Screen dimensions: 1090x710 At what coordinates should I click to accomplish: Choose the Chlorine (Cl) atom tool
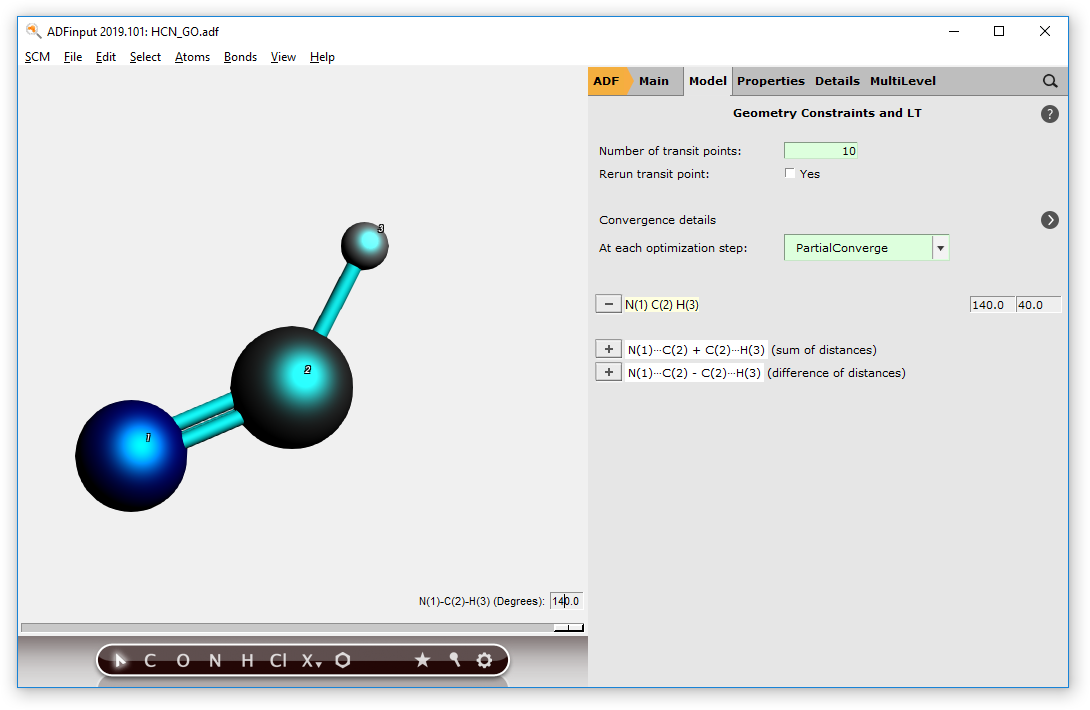coord(278,660)
